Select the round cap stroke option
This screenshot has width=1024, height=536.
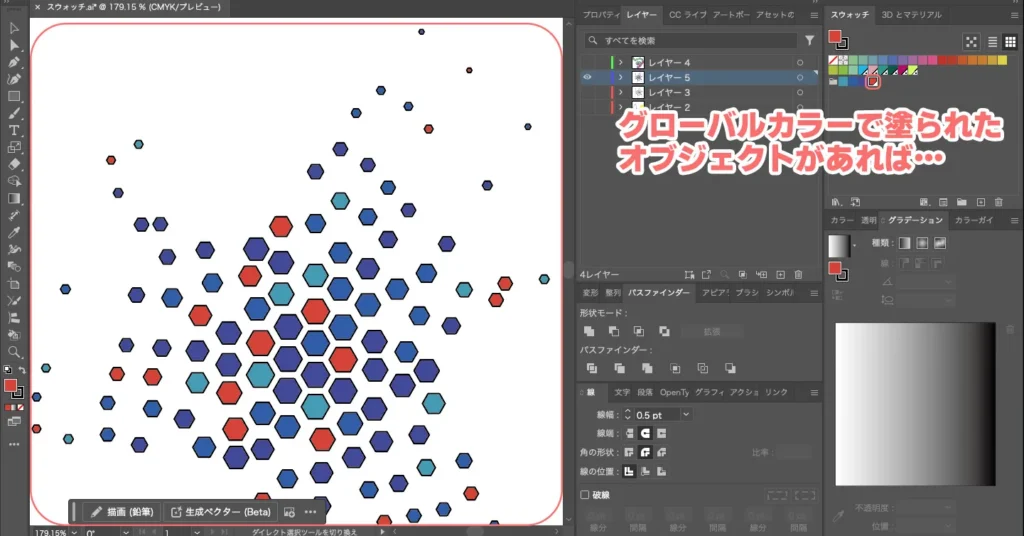click(645, 433)
